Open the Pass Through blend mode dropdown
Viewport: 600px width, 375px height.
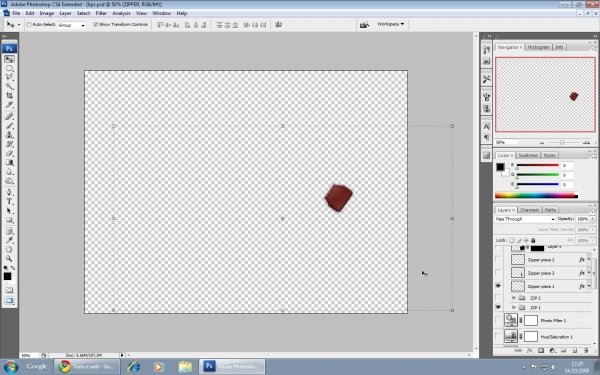(525, 219)
